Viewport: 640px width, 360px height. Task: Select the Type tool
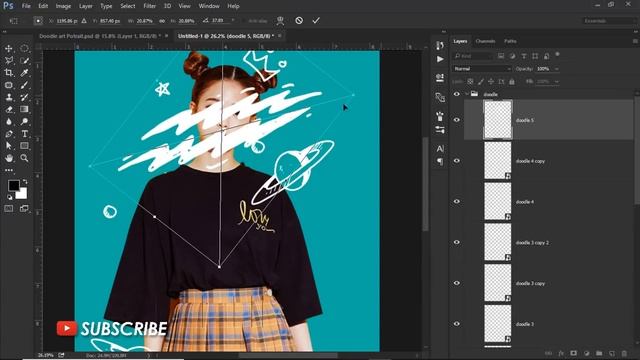click(24, 134)
